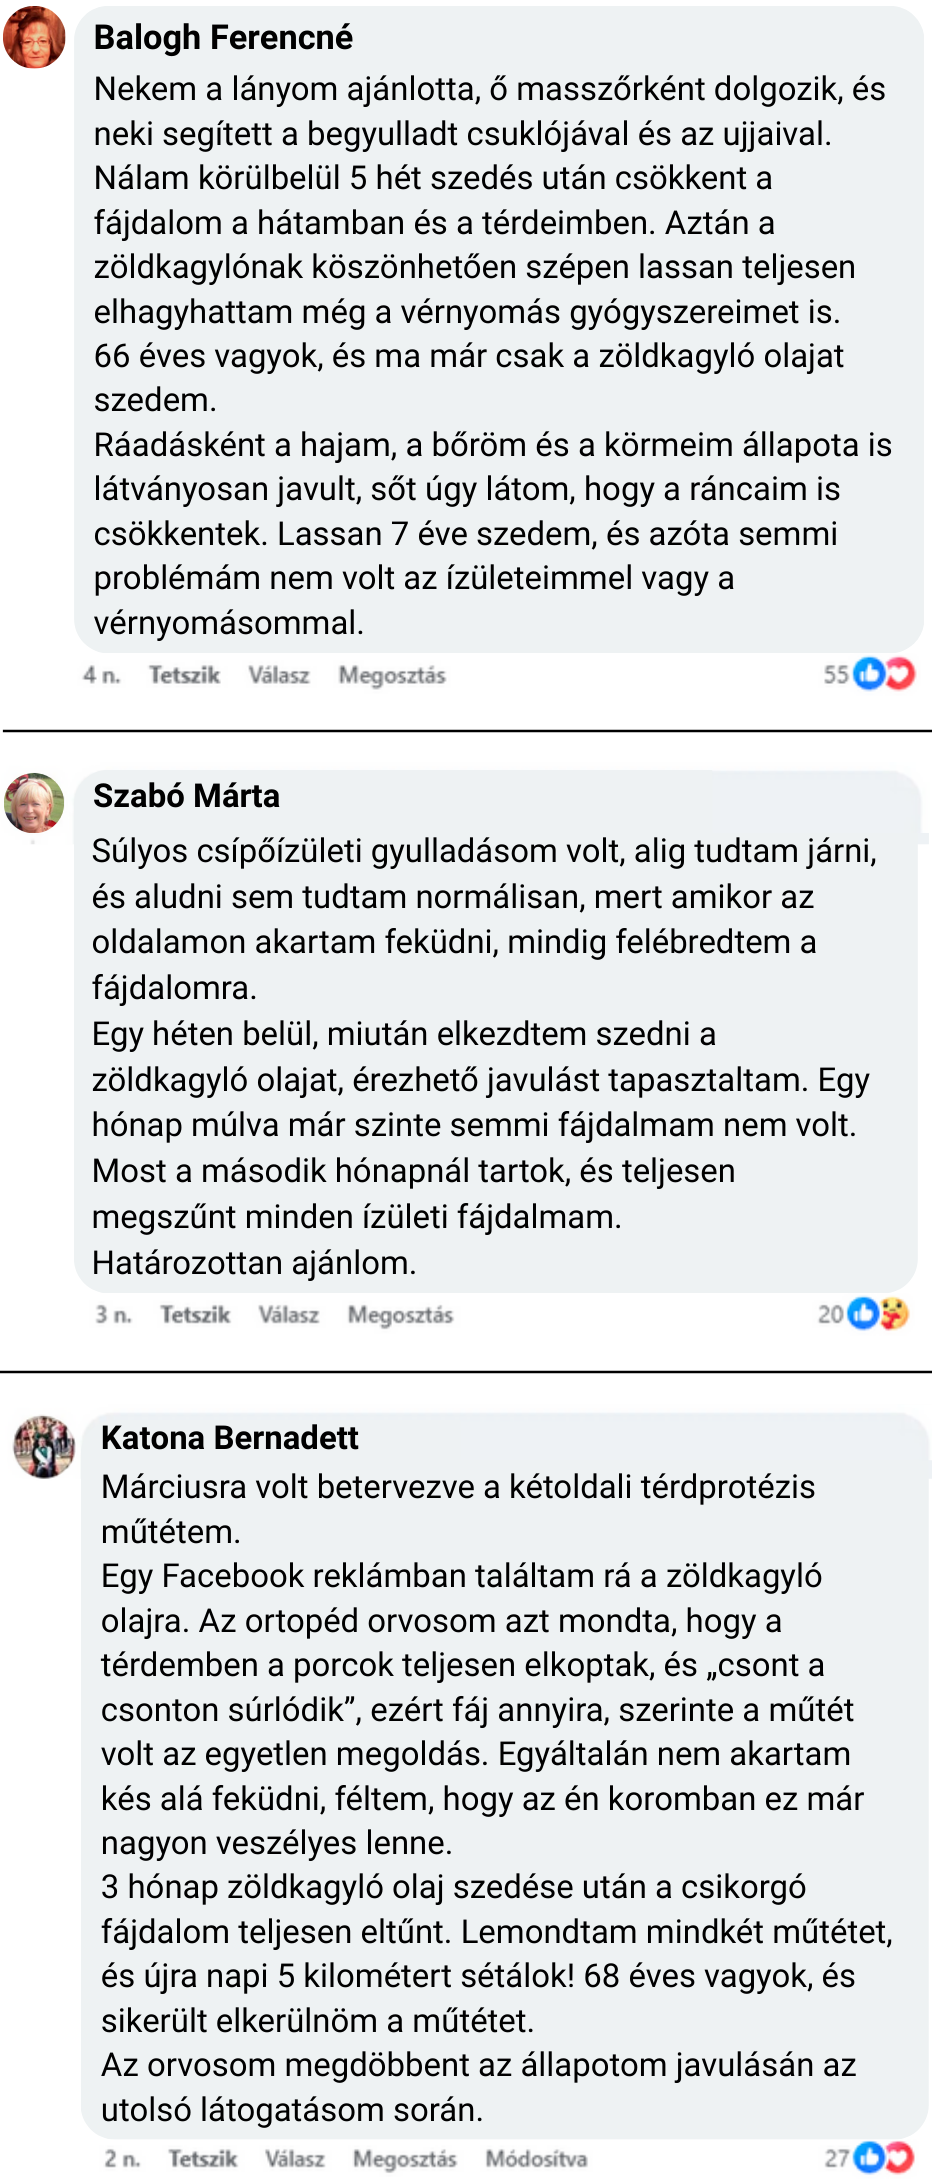Image resolution: width=932 pixels, height=2180 pixels.
Task: Click Válasz under Balogh Ferencné's comment
Action: [279, 675]
